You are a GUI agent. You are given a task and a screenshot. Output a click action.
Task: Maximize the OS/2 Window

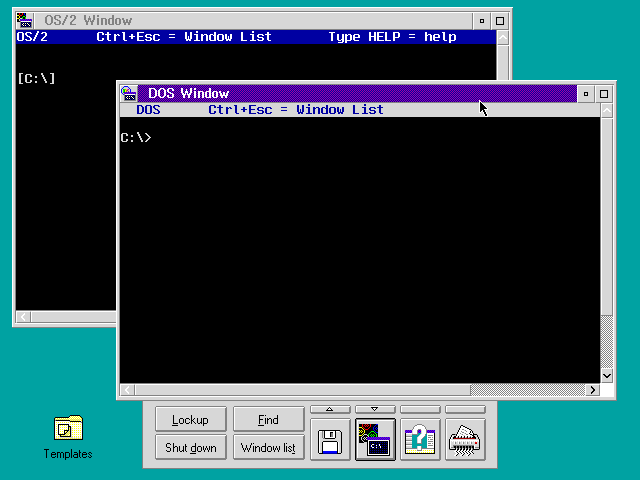[500, 21]
